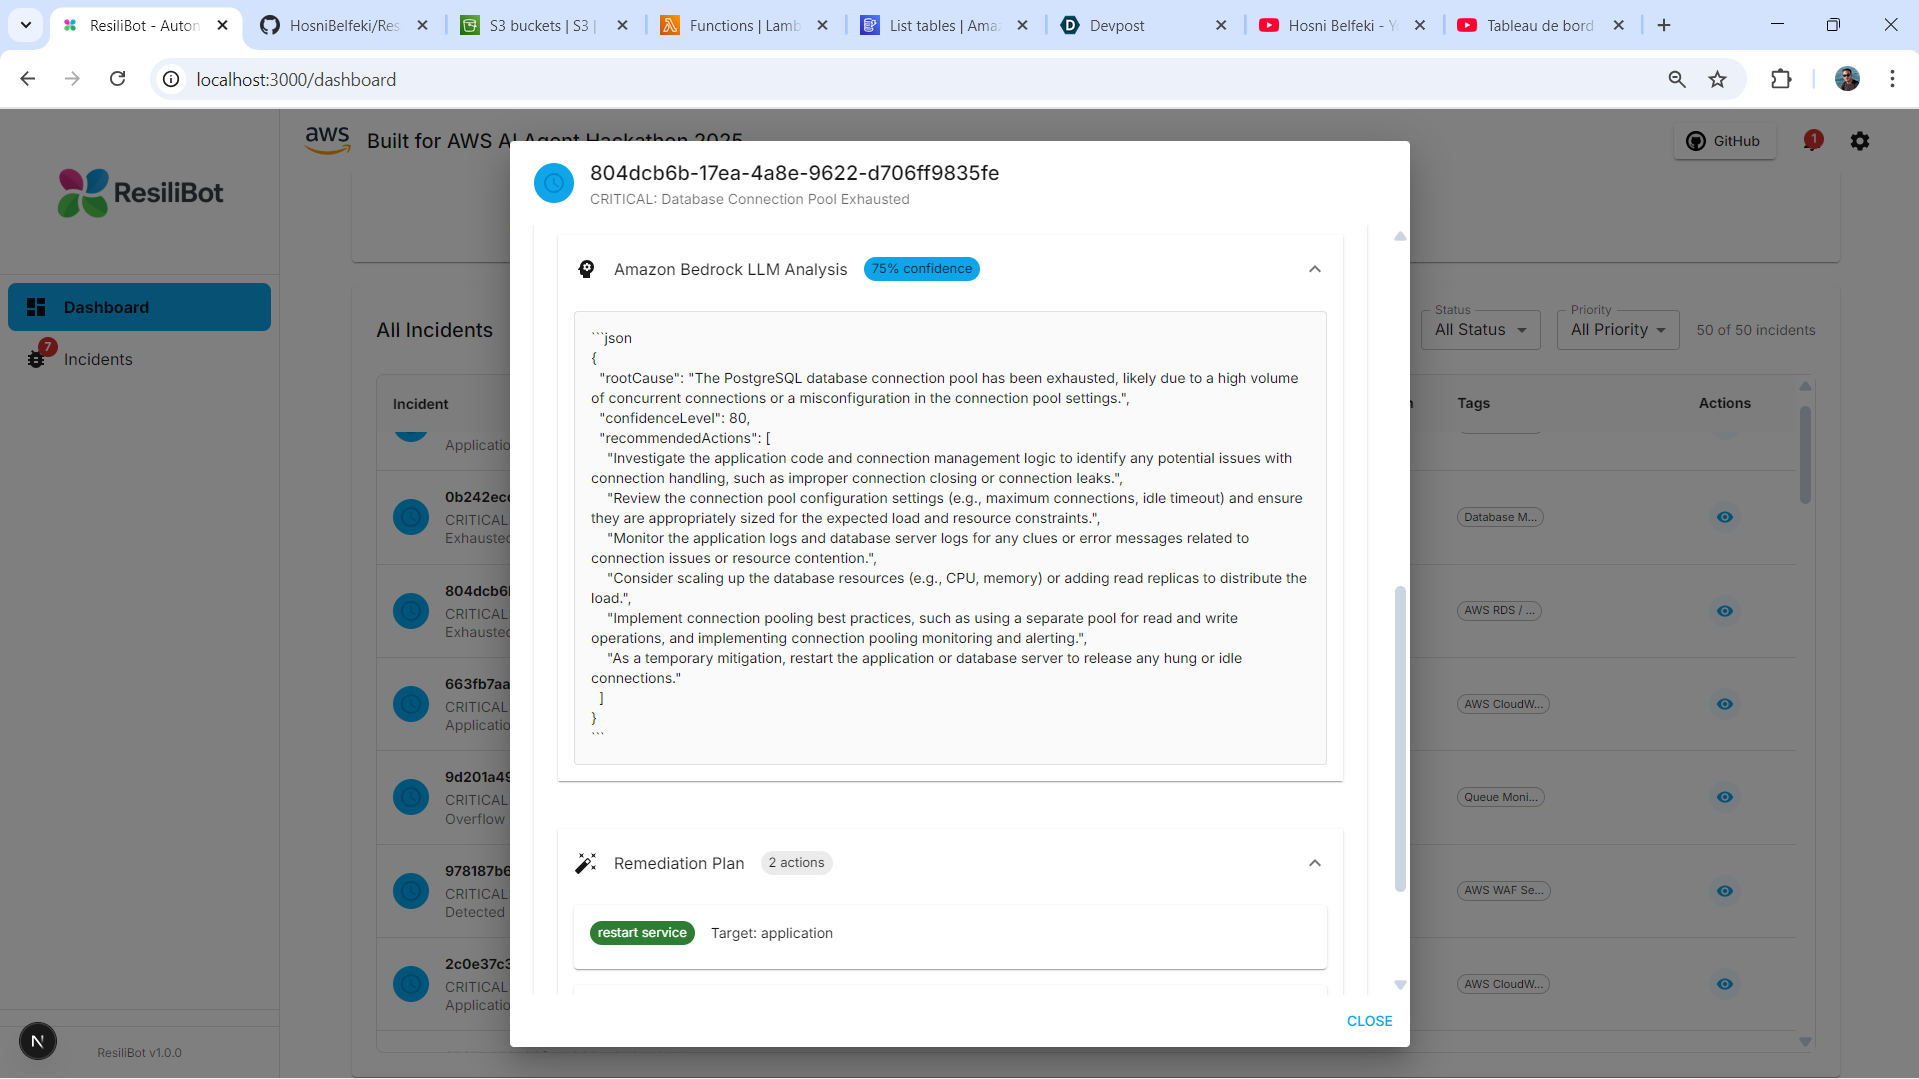The image size is (1919, 1079).
Task: Click the Remediation Plan magic wand icon
Action: click(586, 863)
